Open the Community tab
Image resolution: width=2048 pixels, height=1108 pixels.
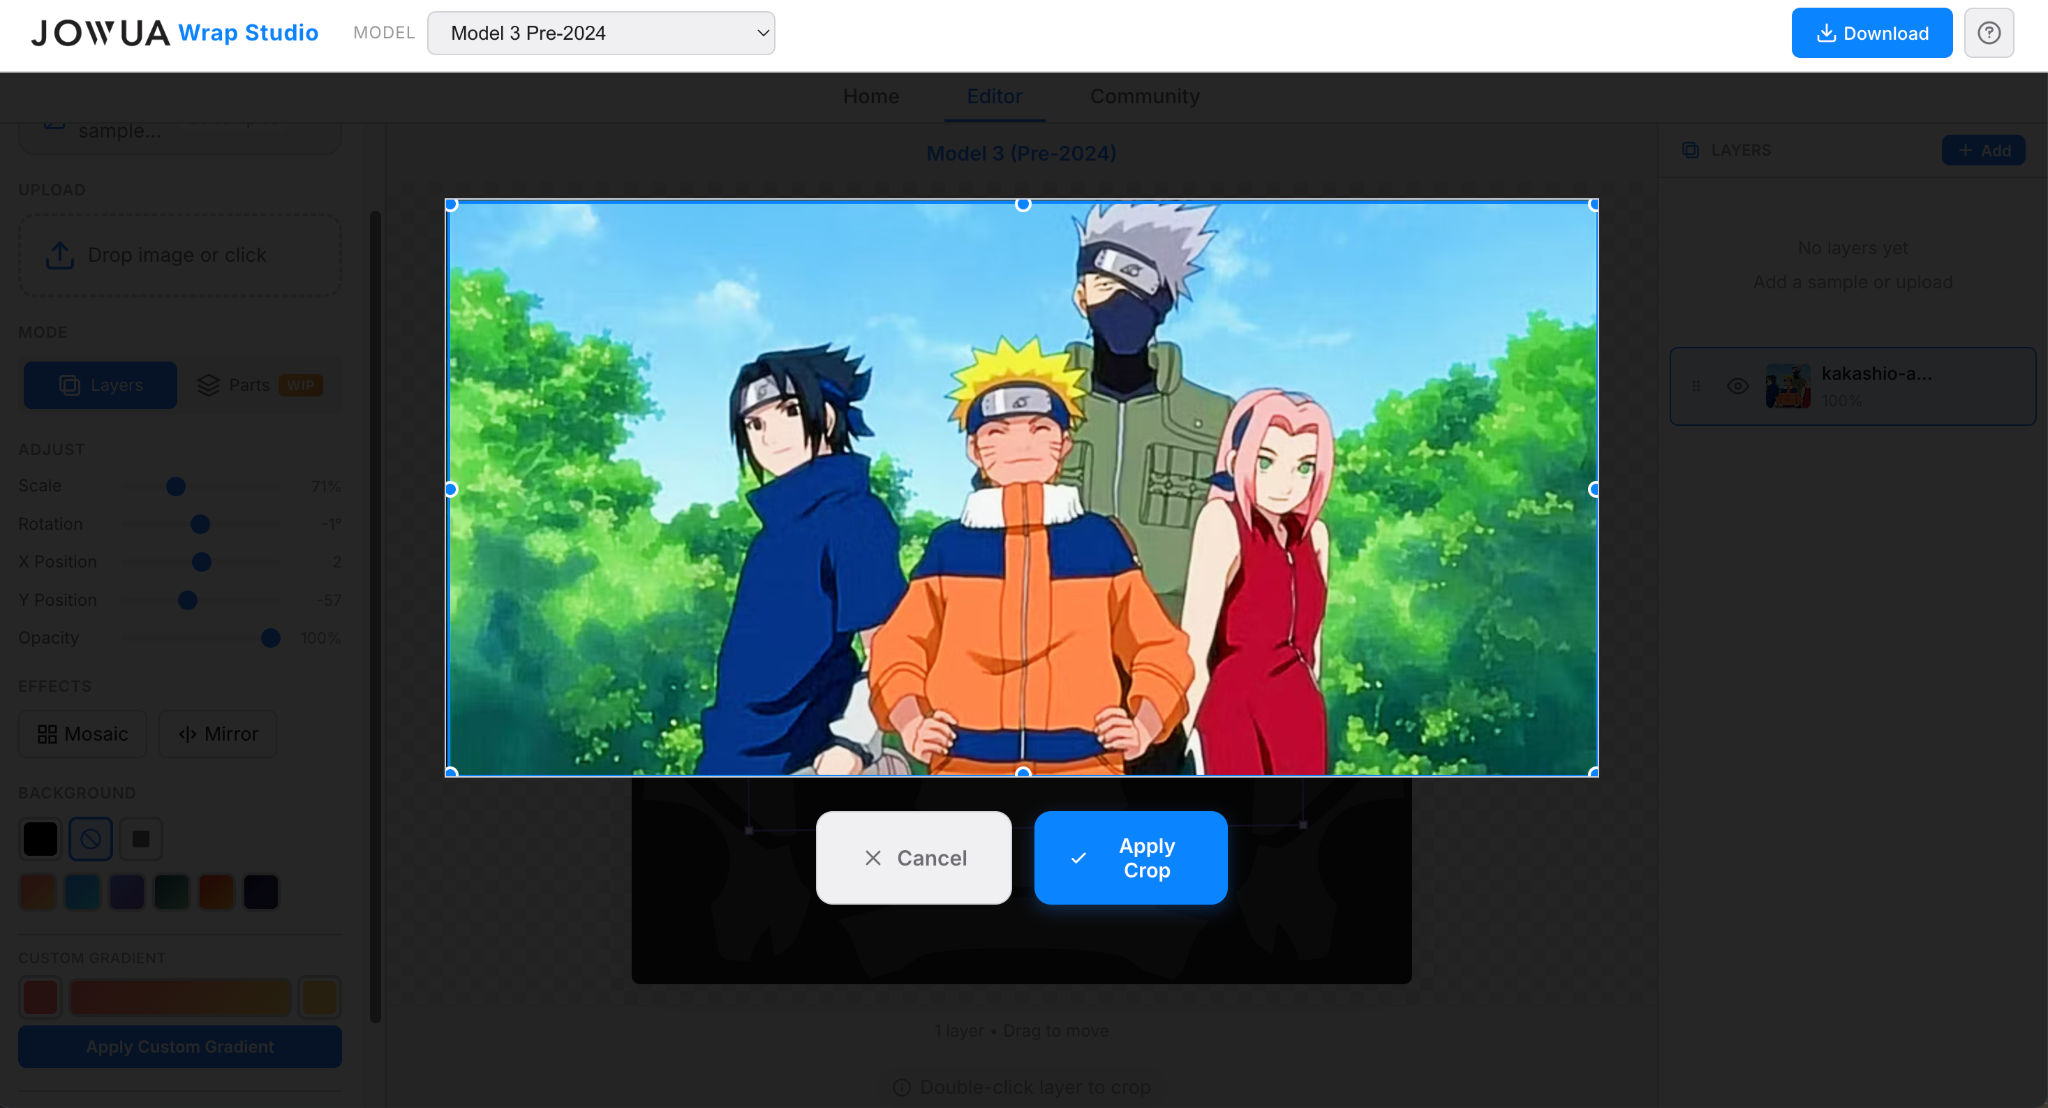coord(1144,96)
